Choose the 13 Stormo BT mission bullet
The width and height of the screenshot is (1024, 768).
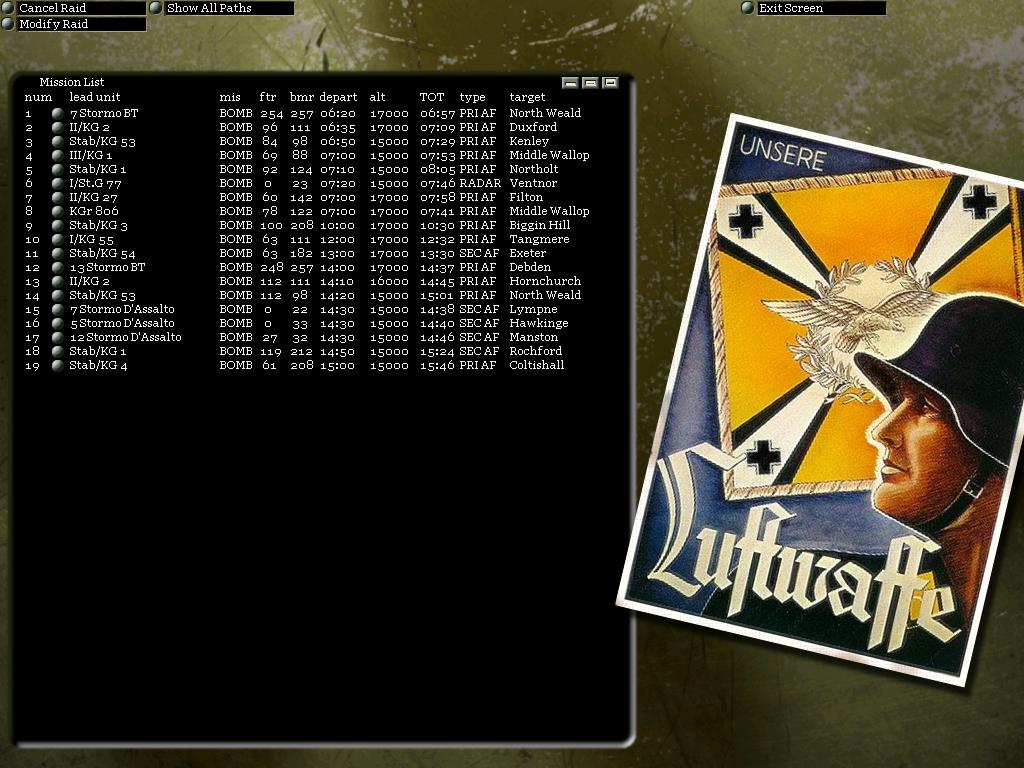(x=57, y=268)
